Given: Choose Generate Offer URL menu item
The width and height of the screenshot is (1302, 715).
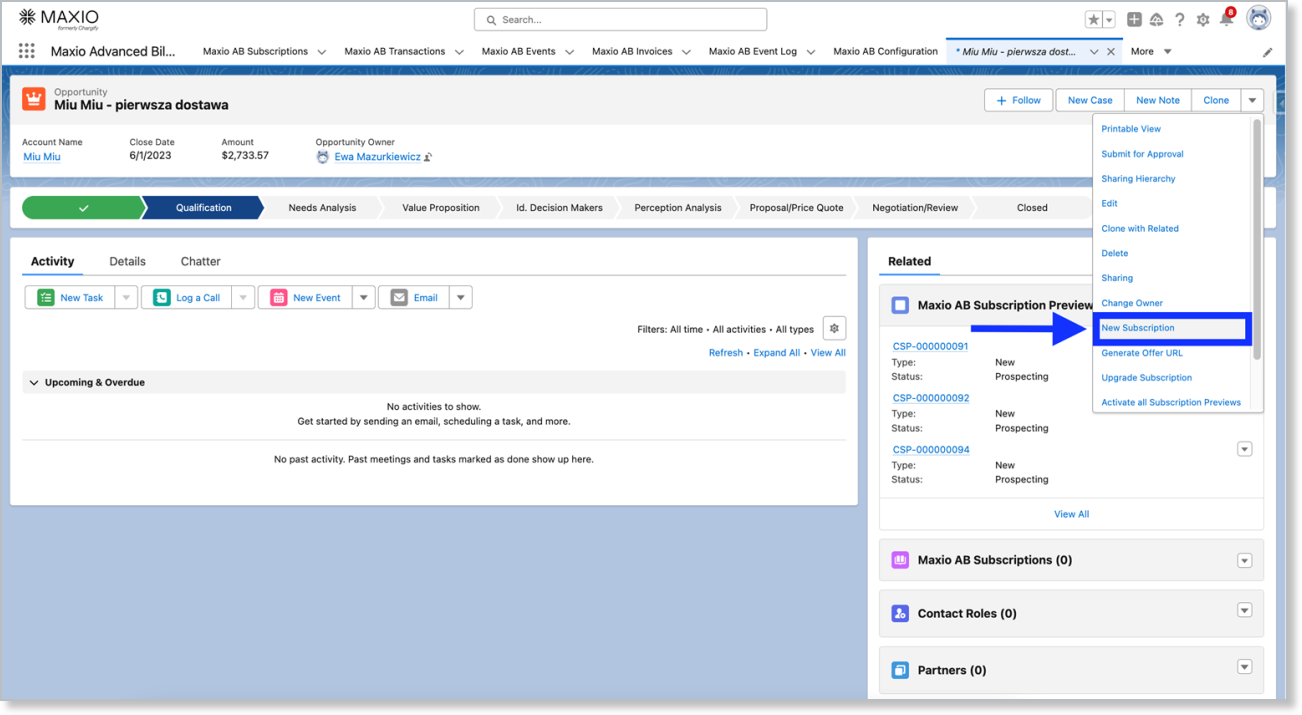Looking at the screenshot, I should tap(1142, 353).
